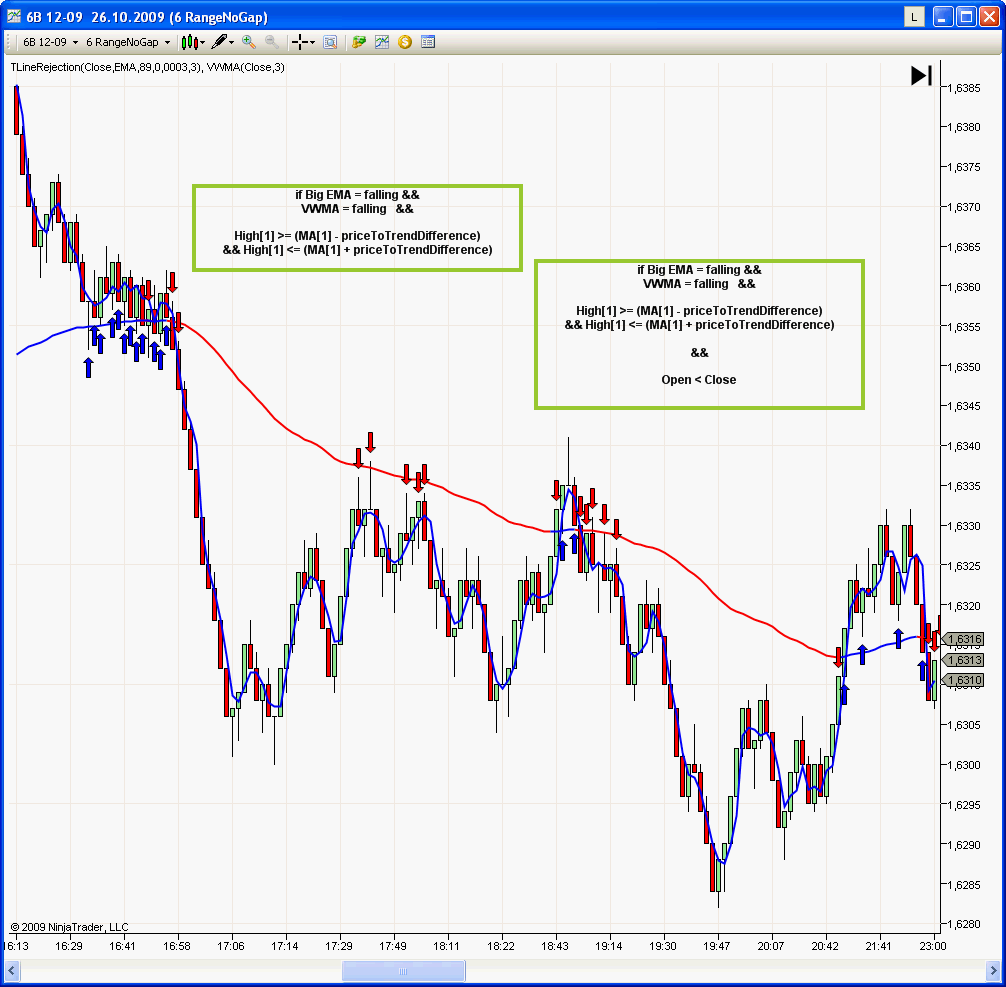Select the crosshair cursor icon
Image resolution: width=1006 pixels, height=987 pixels.
pos(299,42)
